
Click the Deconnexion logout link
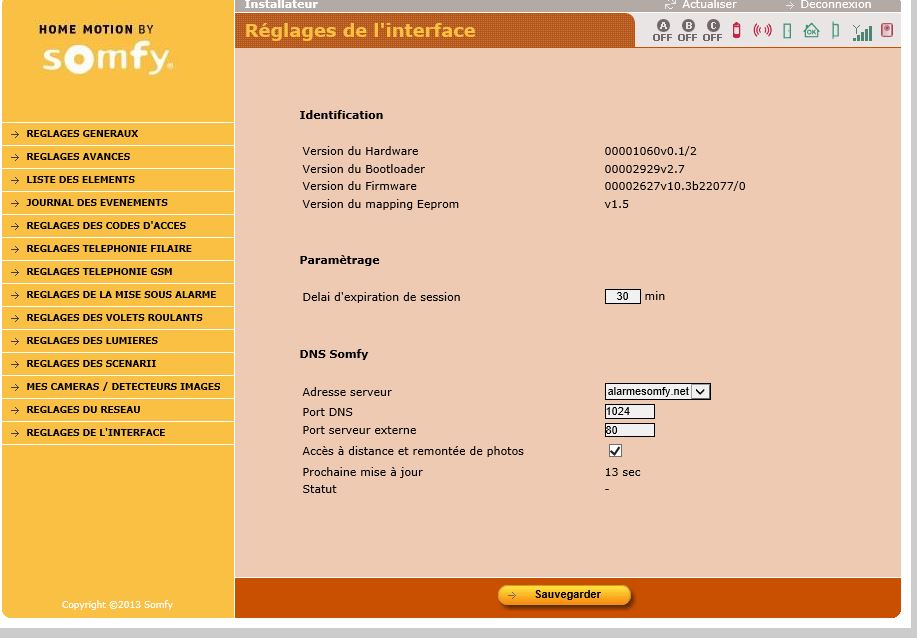(x=835, y=5)
